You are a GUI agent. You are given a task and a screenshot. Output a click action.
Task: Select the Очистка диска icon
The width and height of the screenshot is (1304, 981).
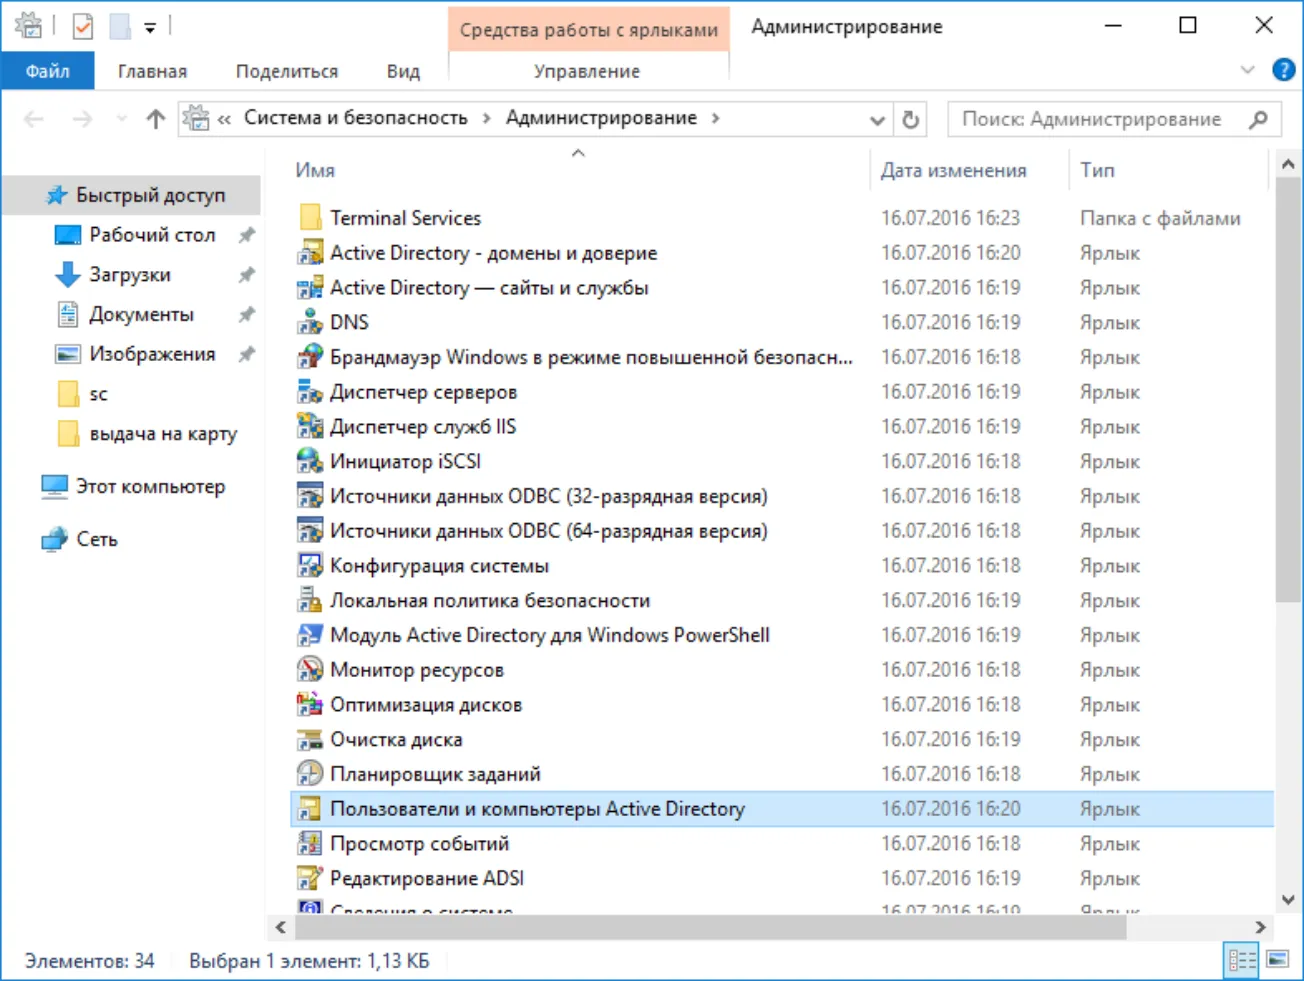coord(310,739)
